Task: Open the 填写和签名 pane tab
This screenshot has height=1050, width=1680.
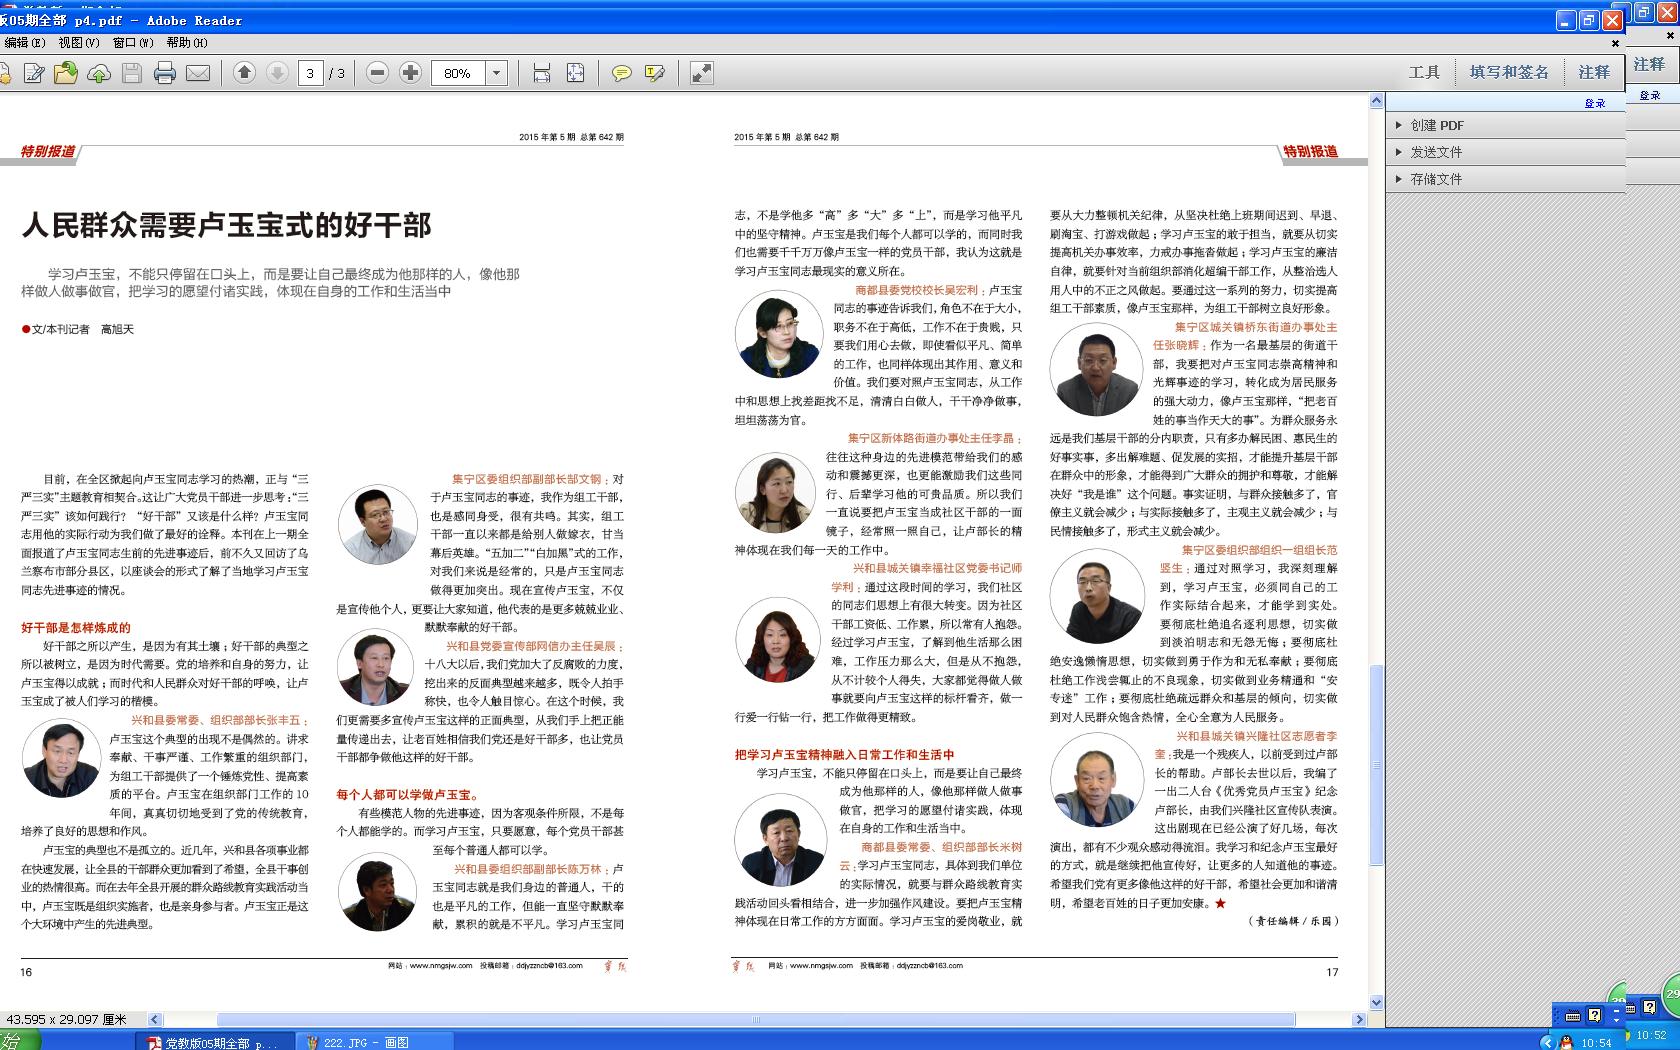Action: [x=1509, y=72]
